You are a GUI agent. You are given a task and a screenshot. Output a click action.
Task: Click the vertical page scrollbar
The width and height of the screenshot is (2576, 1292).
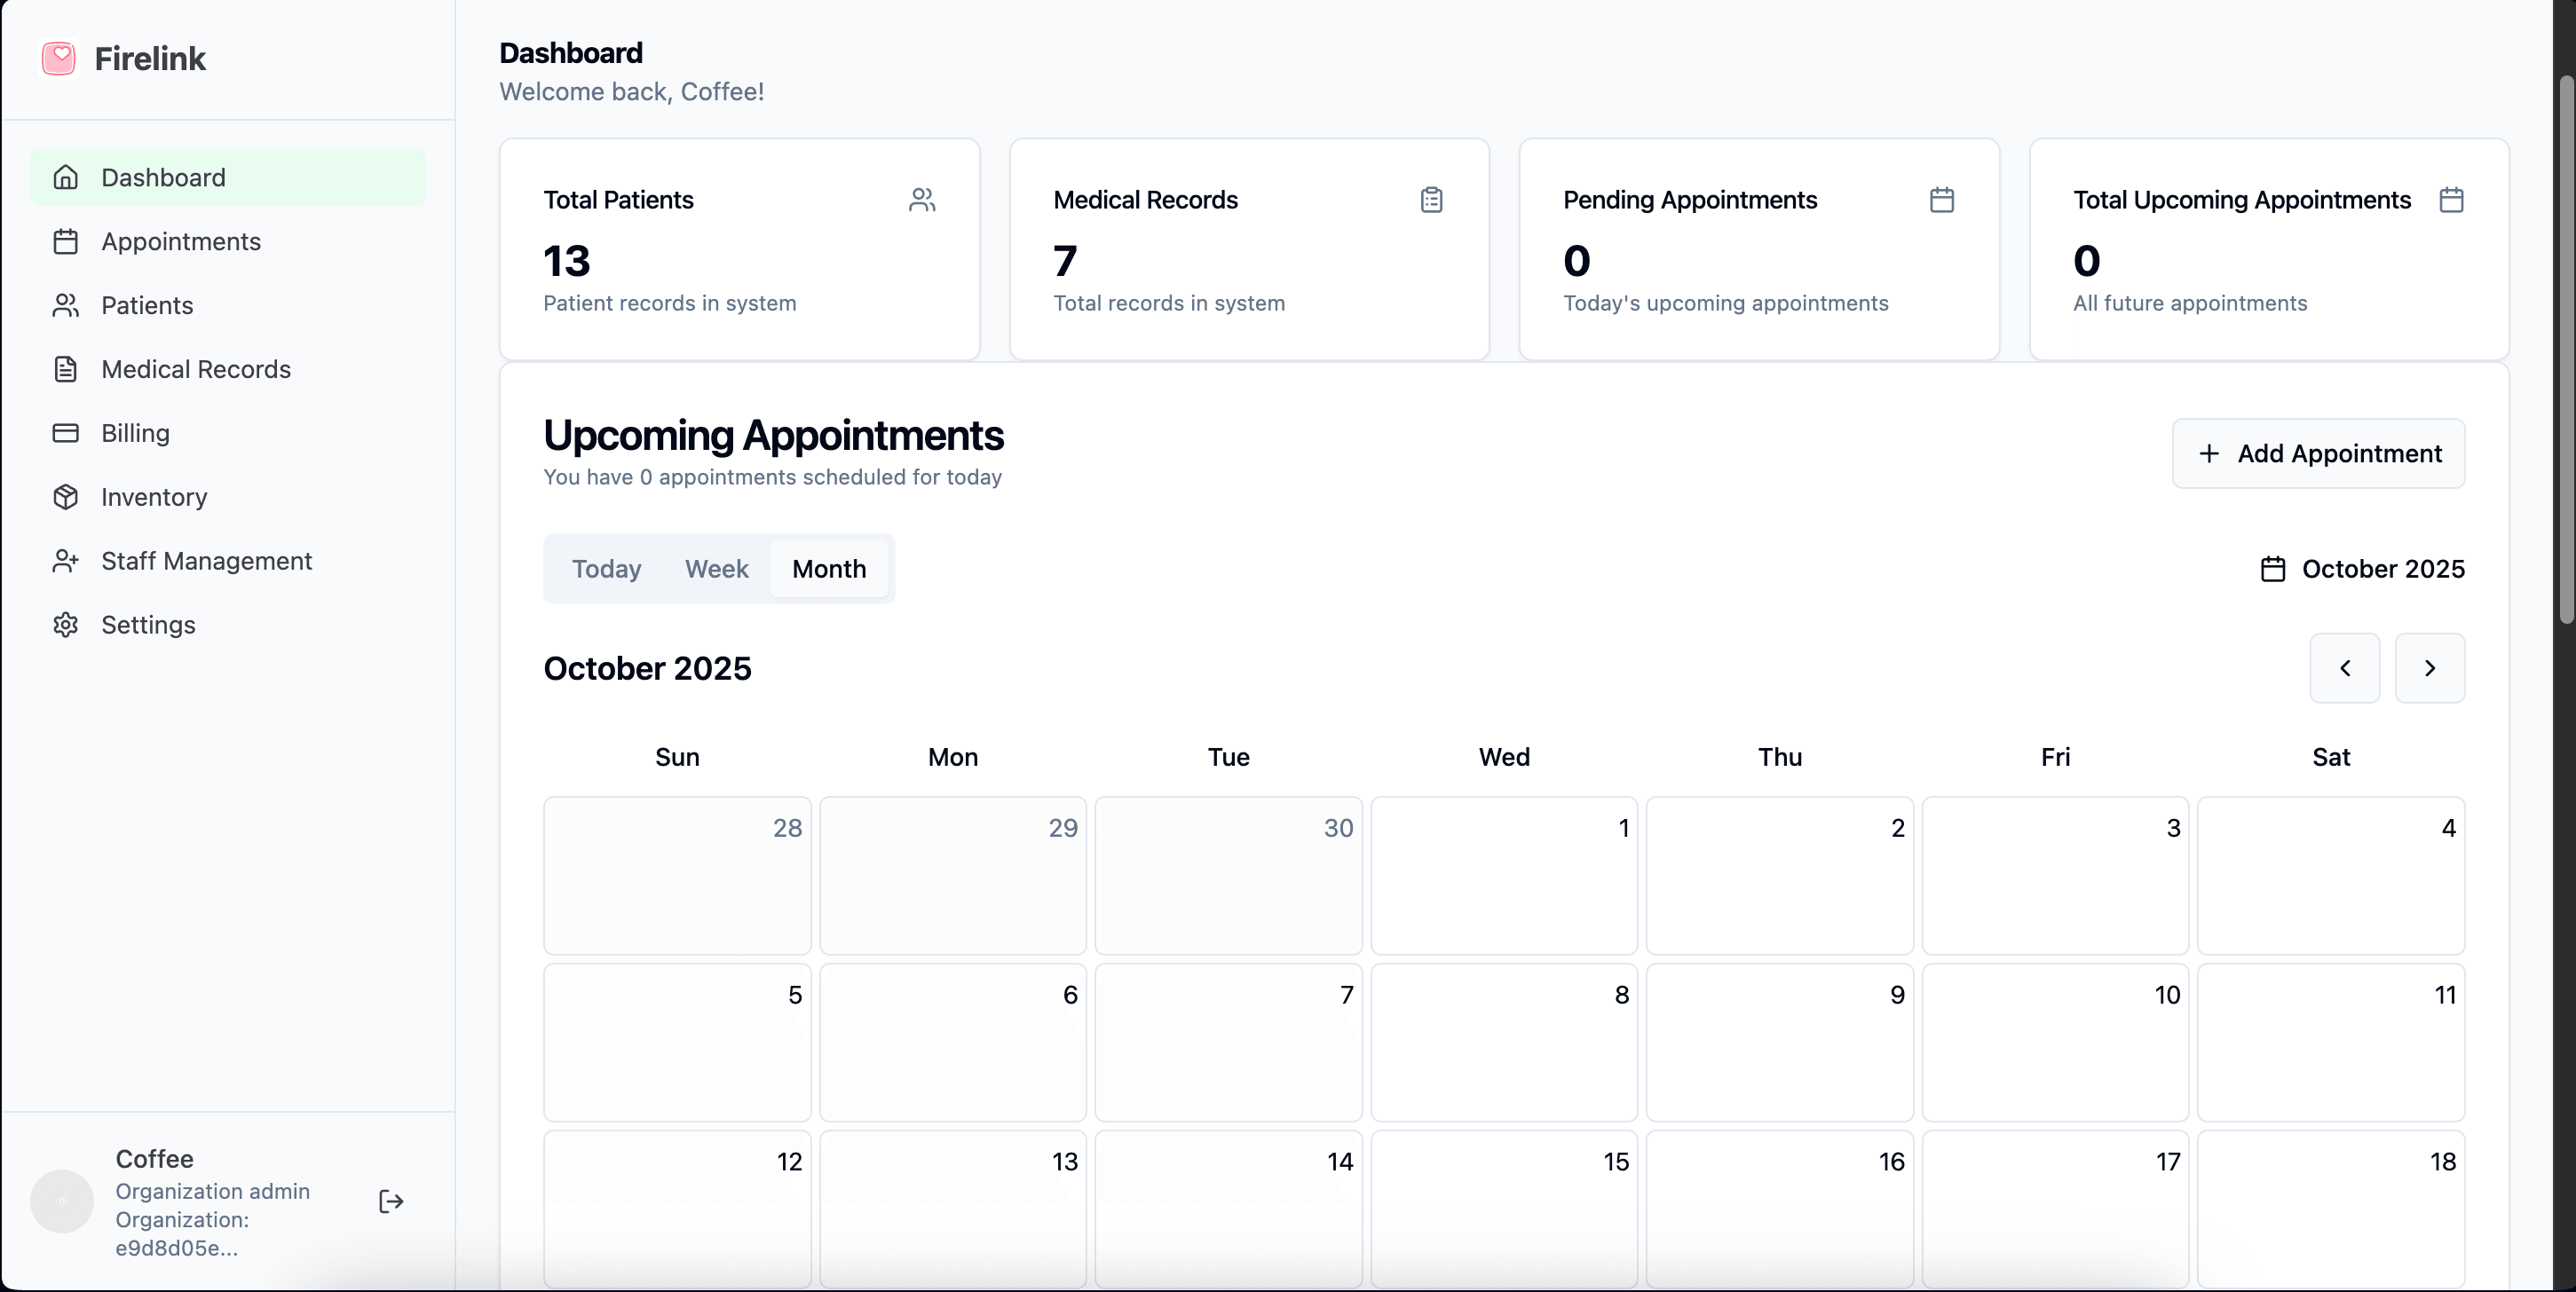point(2566,350)
